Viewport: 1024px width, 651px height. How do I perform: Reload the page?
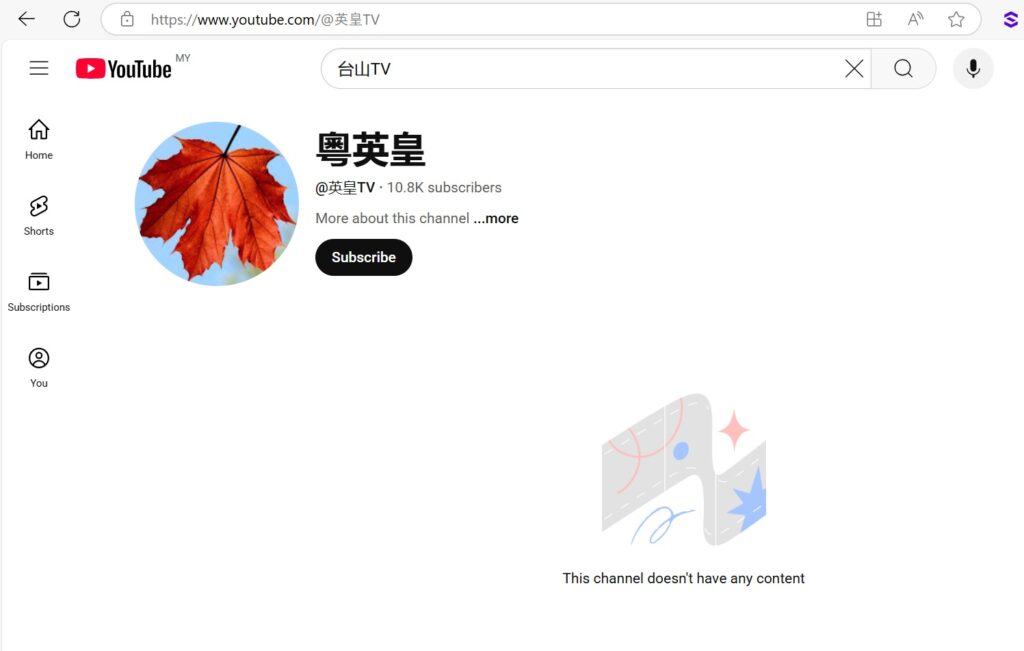coord(72,19)
